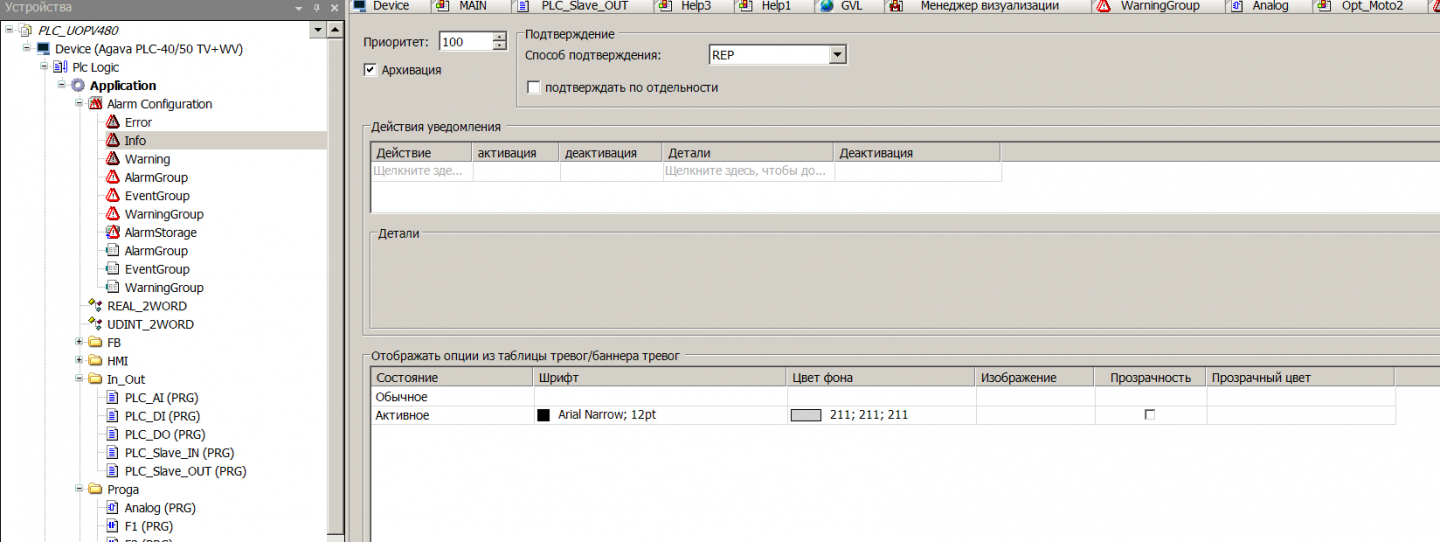Viewport: 1440px width, 542px height.
Task: Click the Alarm Configuration node icon
Action: pyautogui.click(x=95, y=104)
